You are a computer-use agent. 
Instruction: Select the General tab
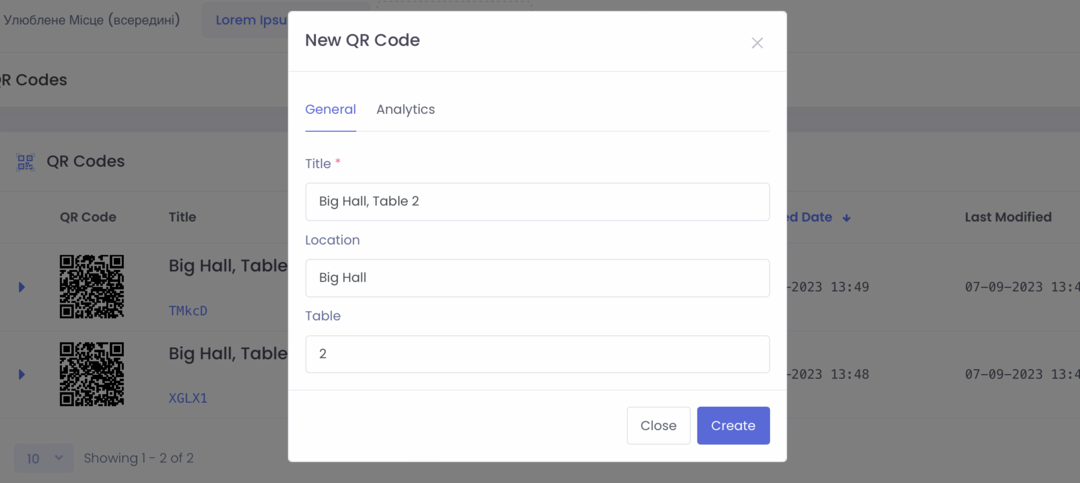pyautogui.click(x=331, y=109)
